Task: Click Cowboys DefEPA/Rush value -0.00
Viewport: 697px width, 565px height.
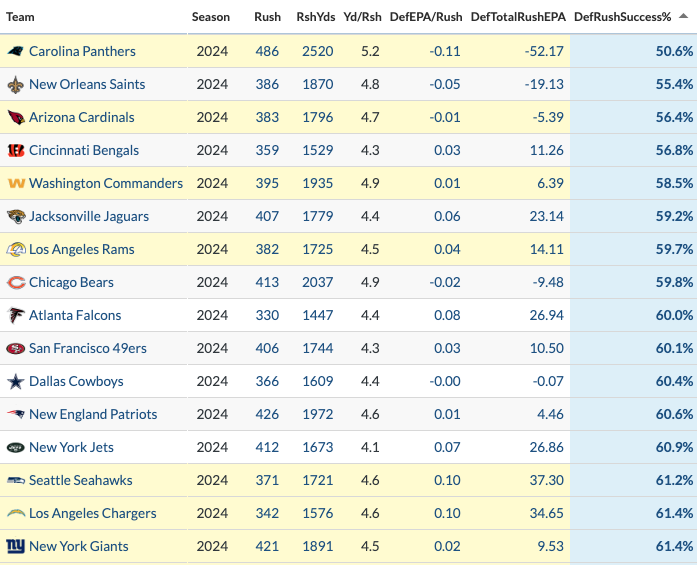Action: (445, 381)
